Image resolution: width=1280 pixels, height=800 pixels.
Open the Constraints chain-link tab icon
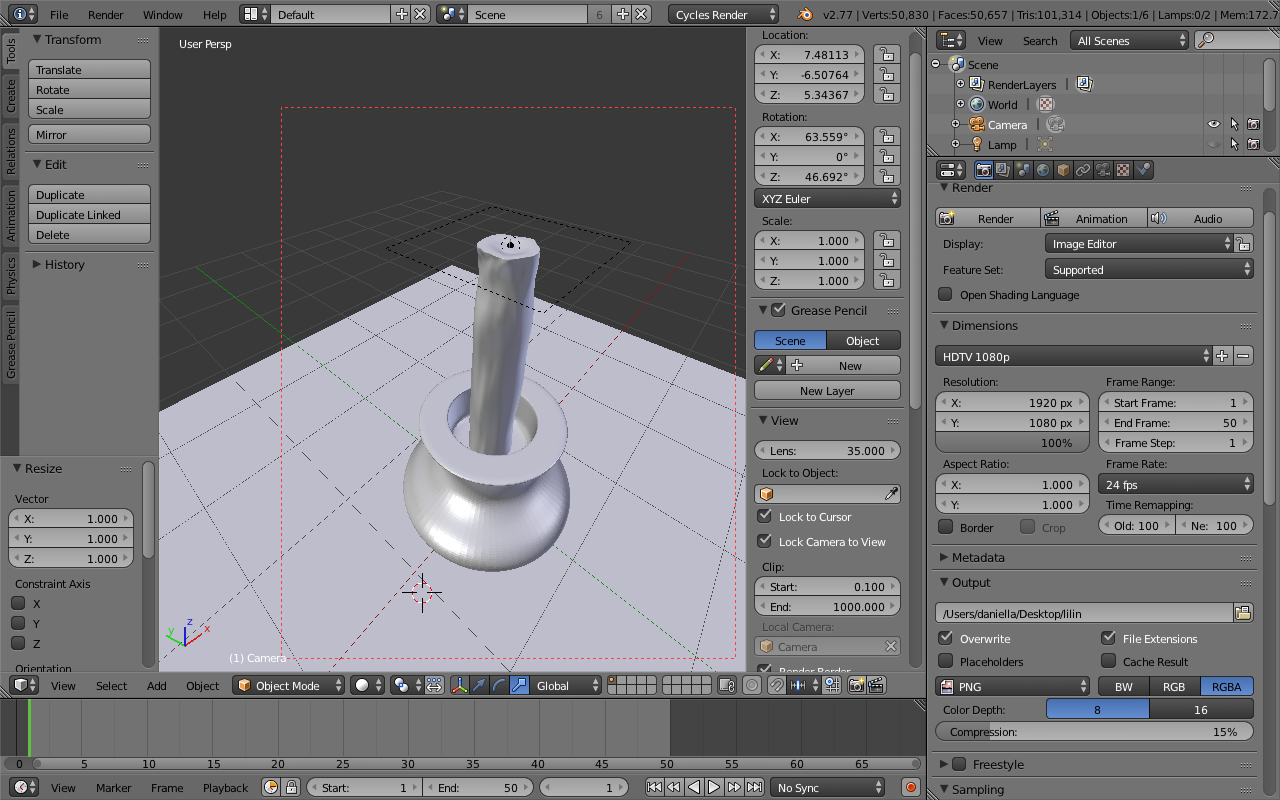tap(1084, 170)
